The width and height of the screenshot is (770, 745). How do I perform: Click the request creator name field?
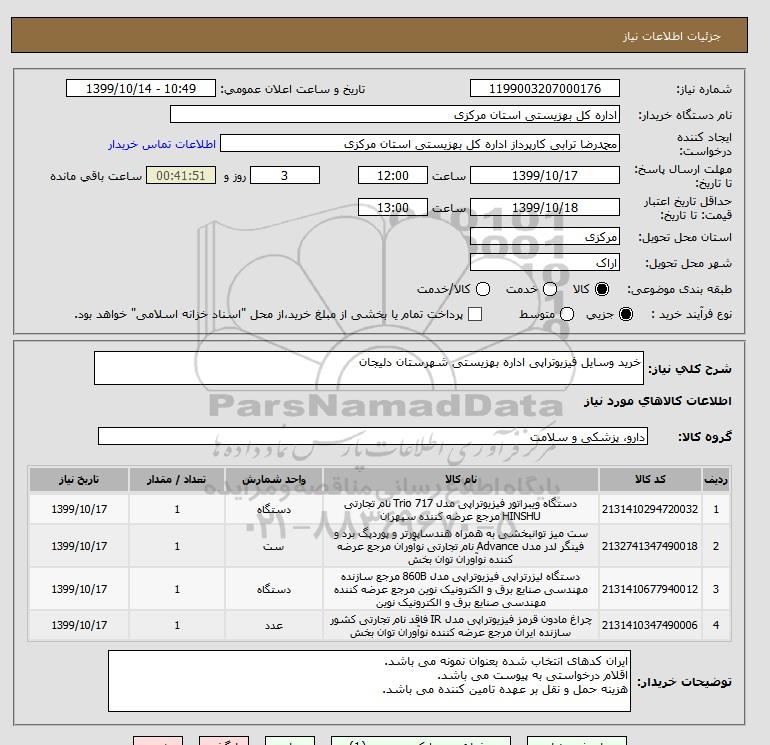tap(420, 144)
